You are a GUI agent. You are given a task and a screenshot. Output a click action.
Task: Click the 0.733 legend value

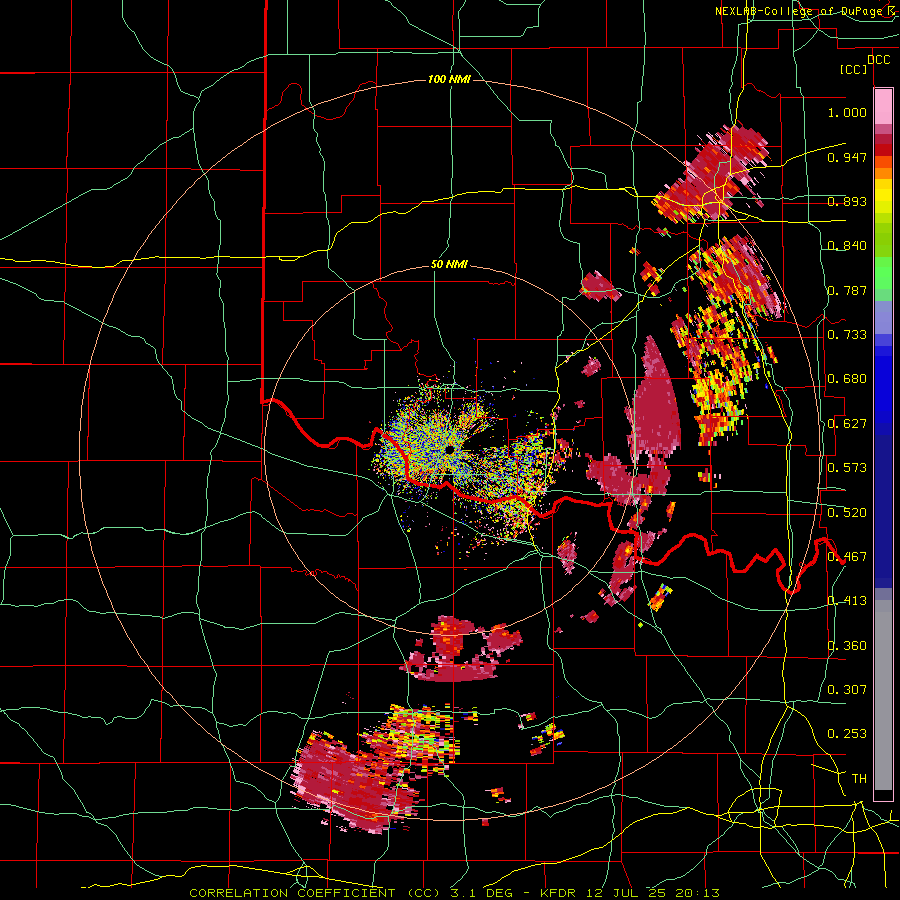[x=847, y=335]
